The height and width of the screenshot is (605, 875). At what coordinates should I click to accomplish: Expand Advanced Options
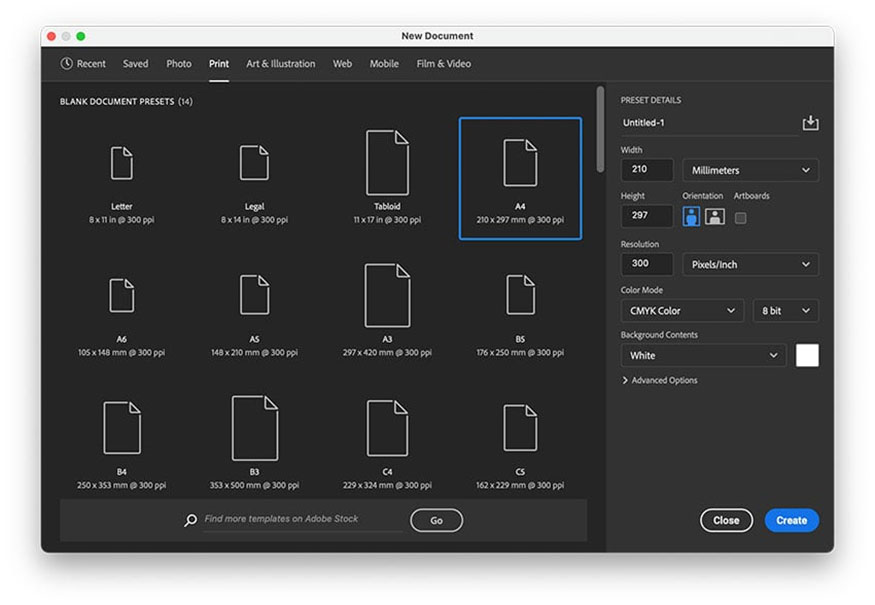[x=660, y=380]
